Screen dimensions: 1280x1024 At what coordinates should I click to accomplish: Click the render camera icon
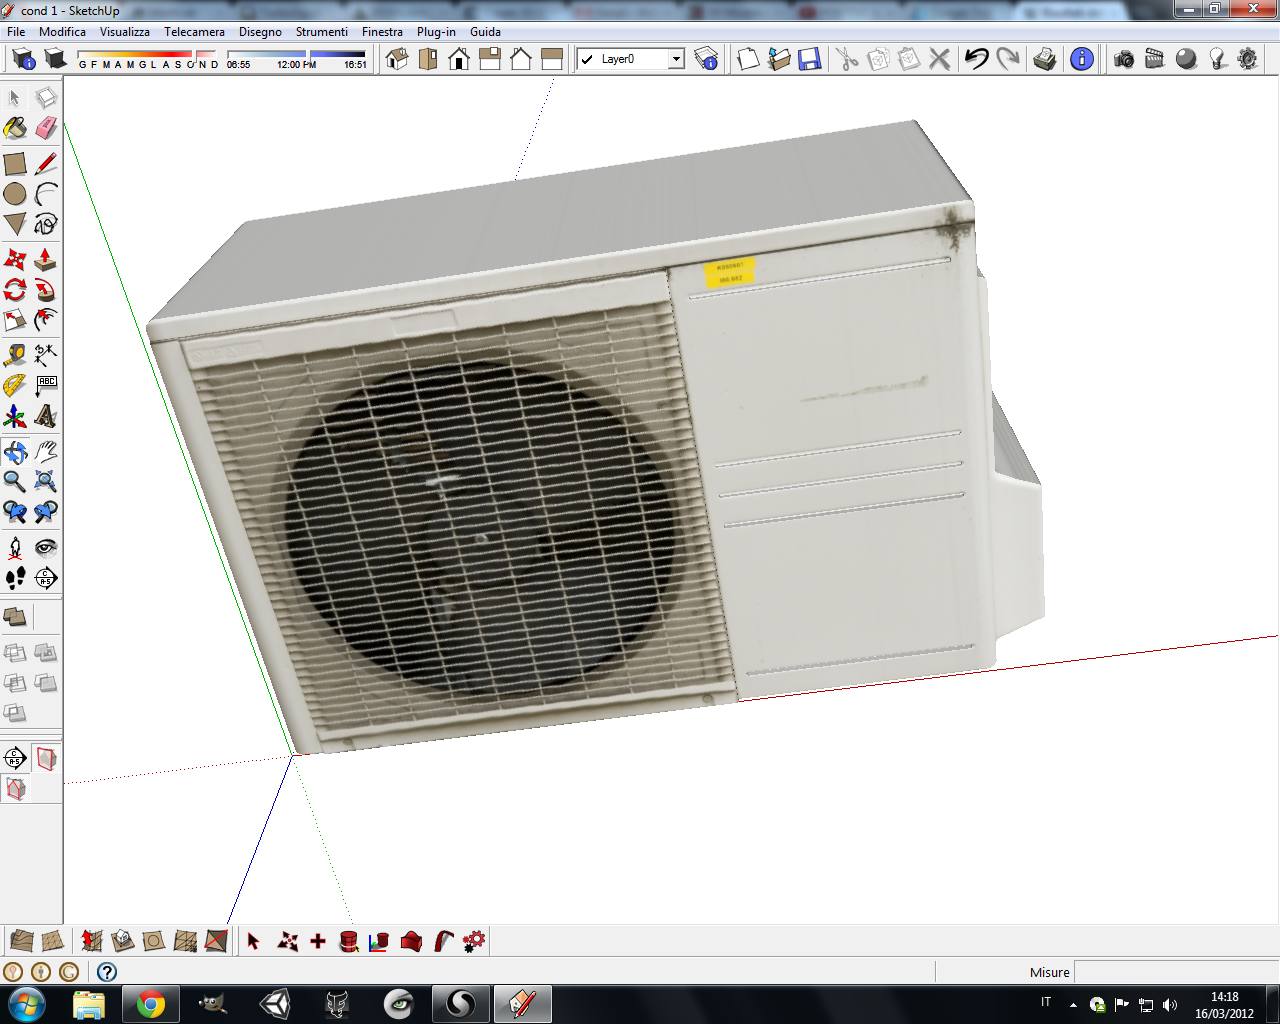pyautogui.click(x=1124, y=59)
